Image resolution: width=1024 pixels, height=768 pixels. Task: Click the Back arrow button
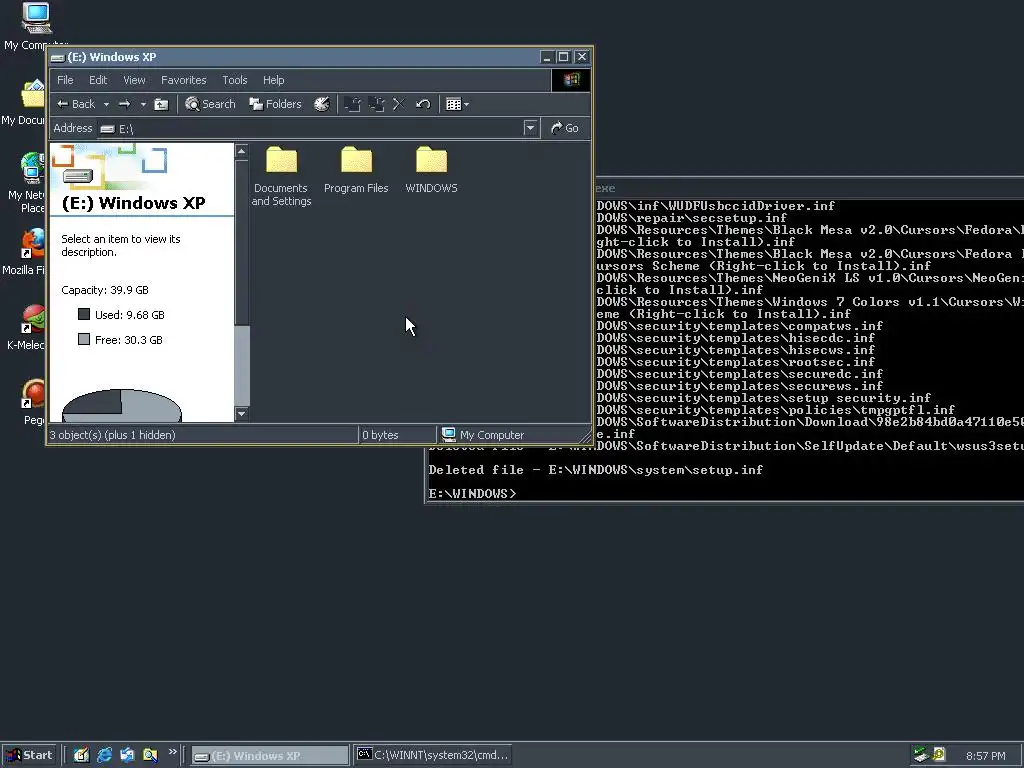click(x=76, y=104)
